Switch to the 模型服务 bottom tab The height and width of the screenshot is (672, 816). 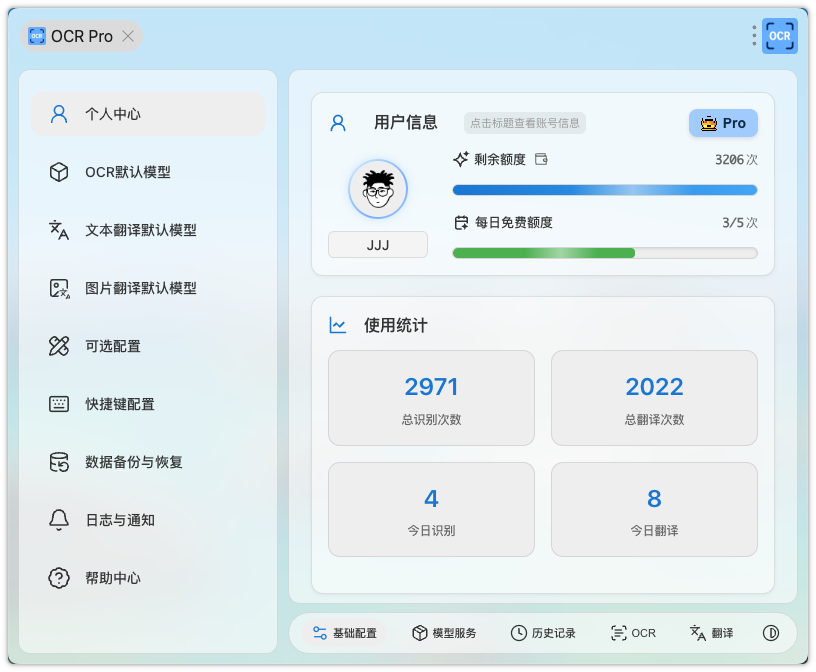(444, 633)
